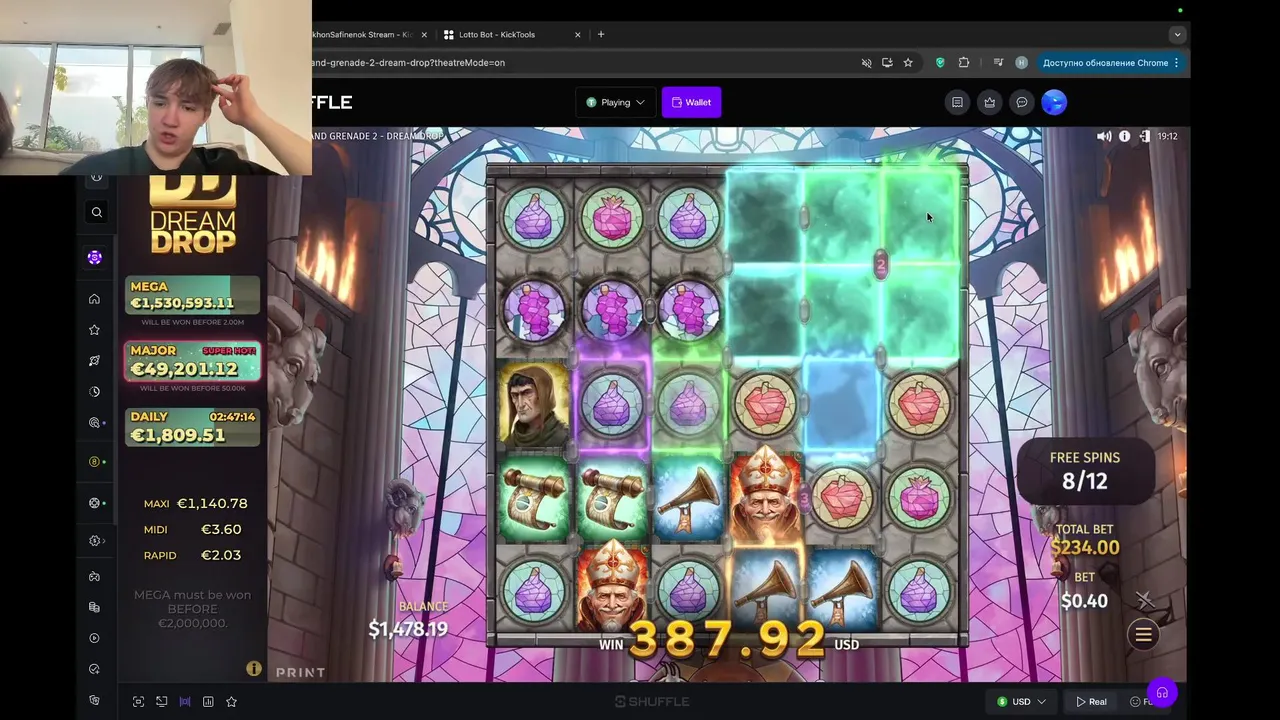Open the purple casino chip sidebar icon

pyautogui.click(x=95, y=257)
